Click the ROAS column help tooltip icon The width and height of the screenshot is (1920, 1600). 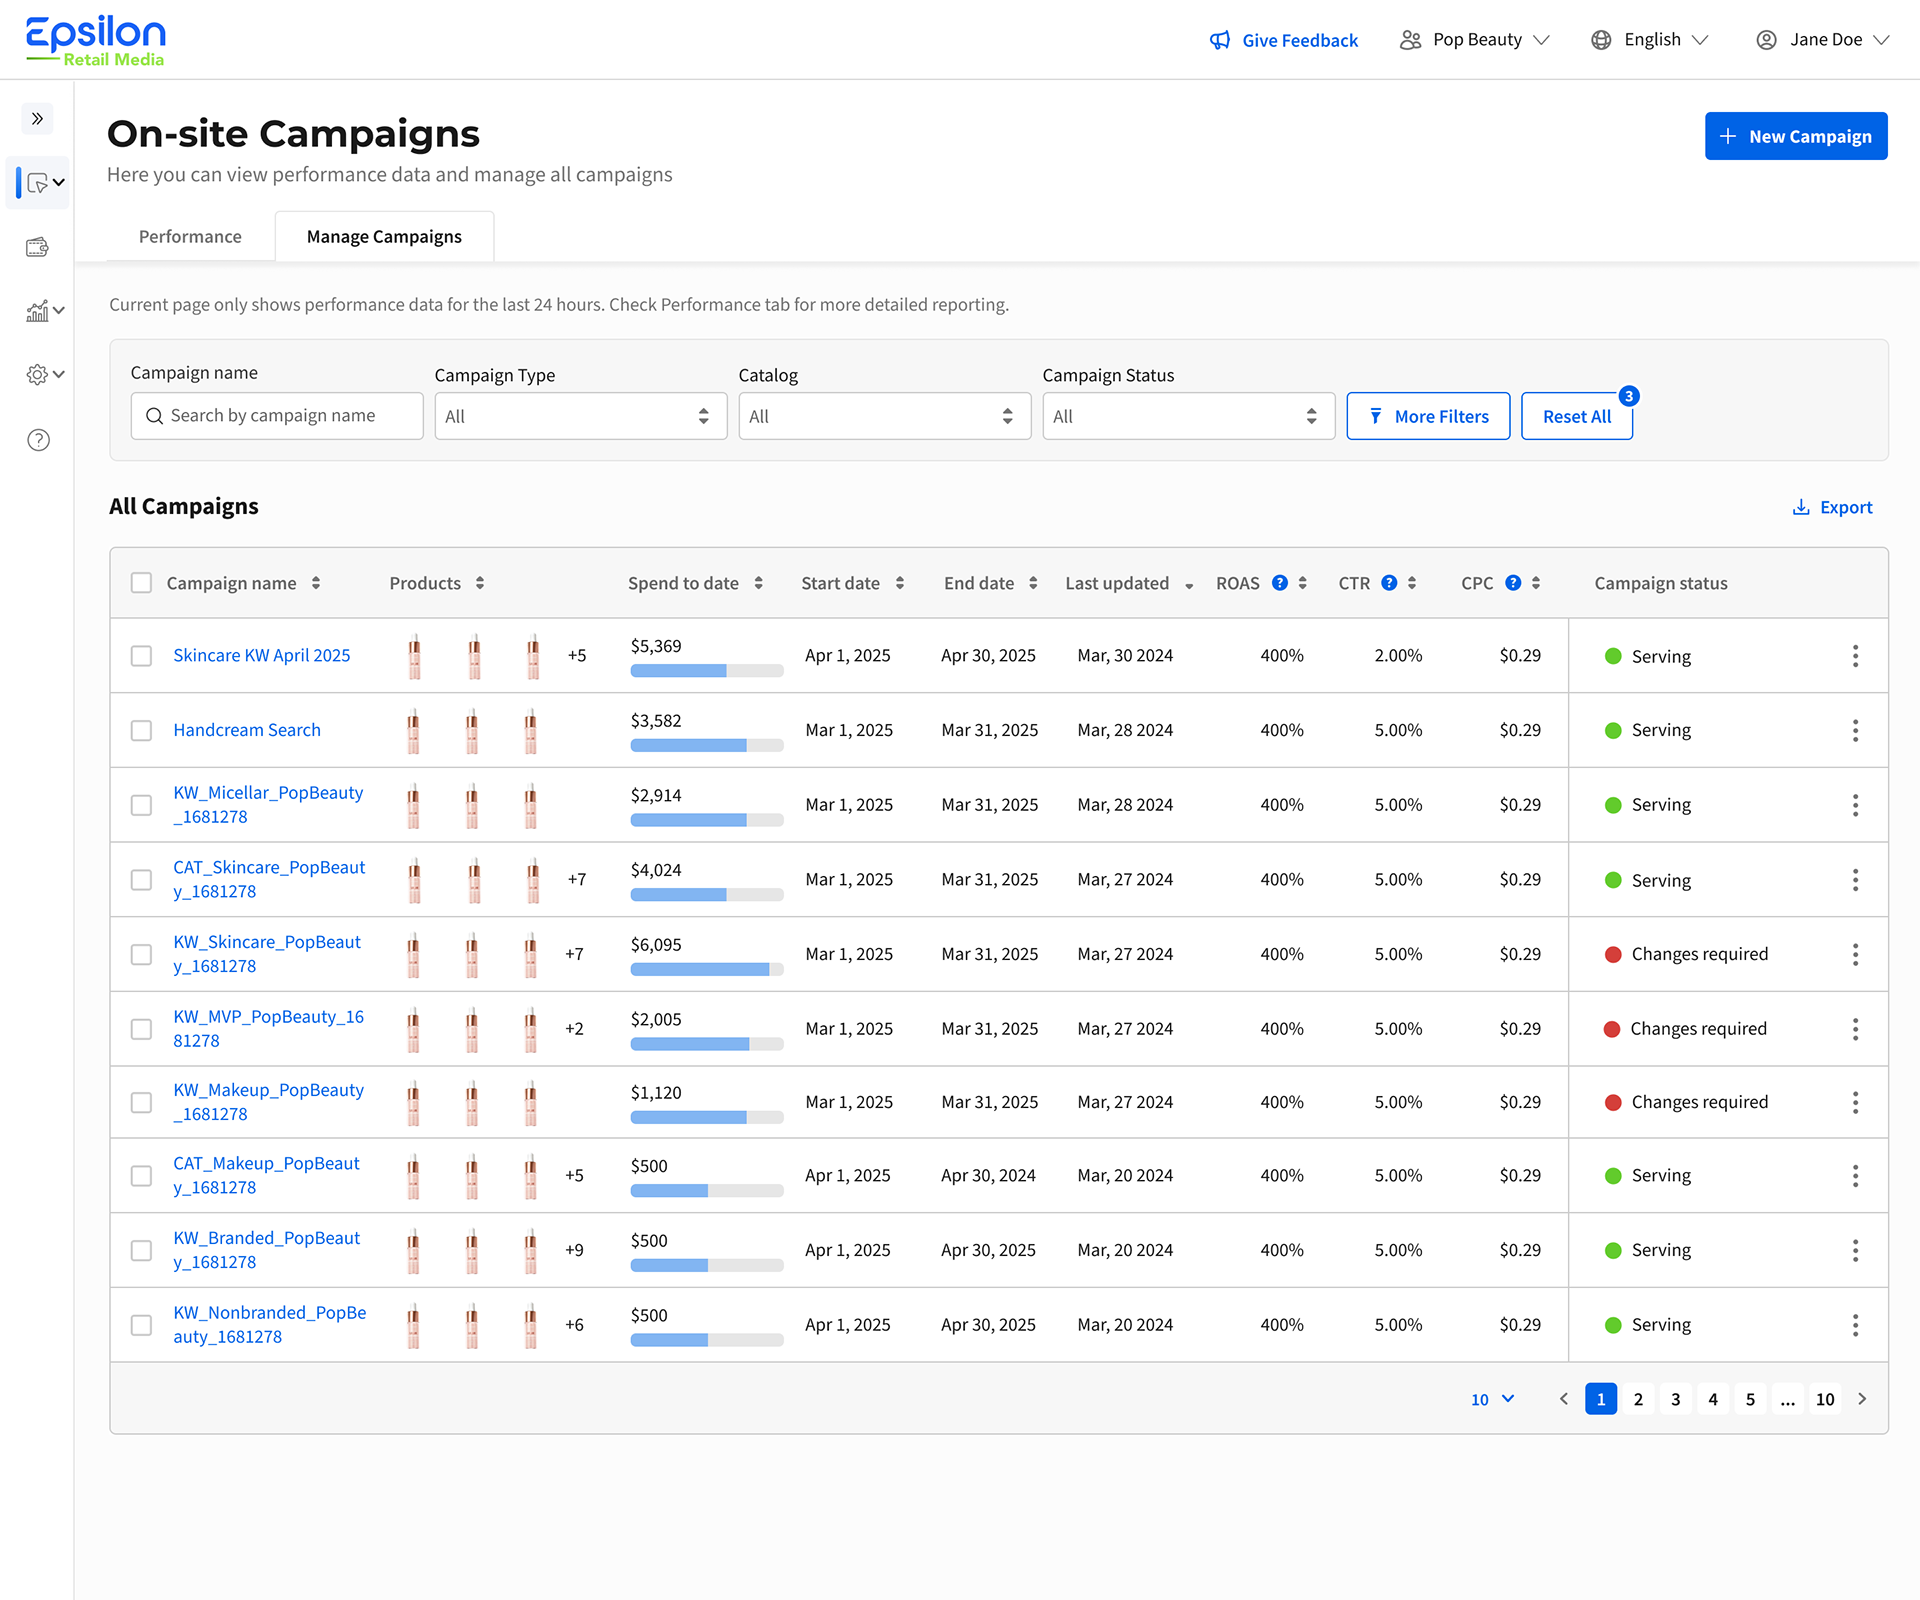coord(1281,582)
